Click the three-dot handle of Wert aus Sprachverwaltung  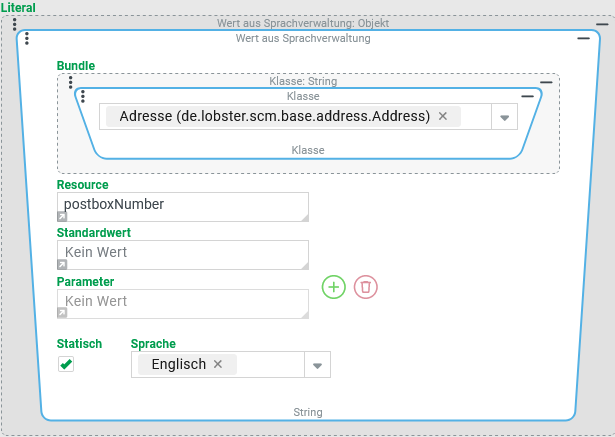(x=27, y=39)
